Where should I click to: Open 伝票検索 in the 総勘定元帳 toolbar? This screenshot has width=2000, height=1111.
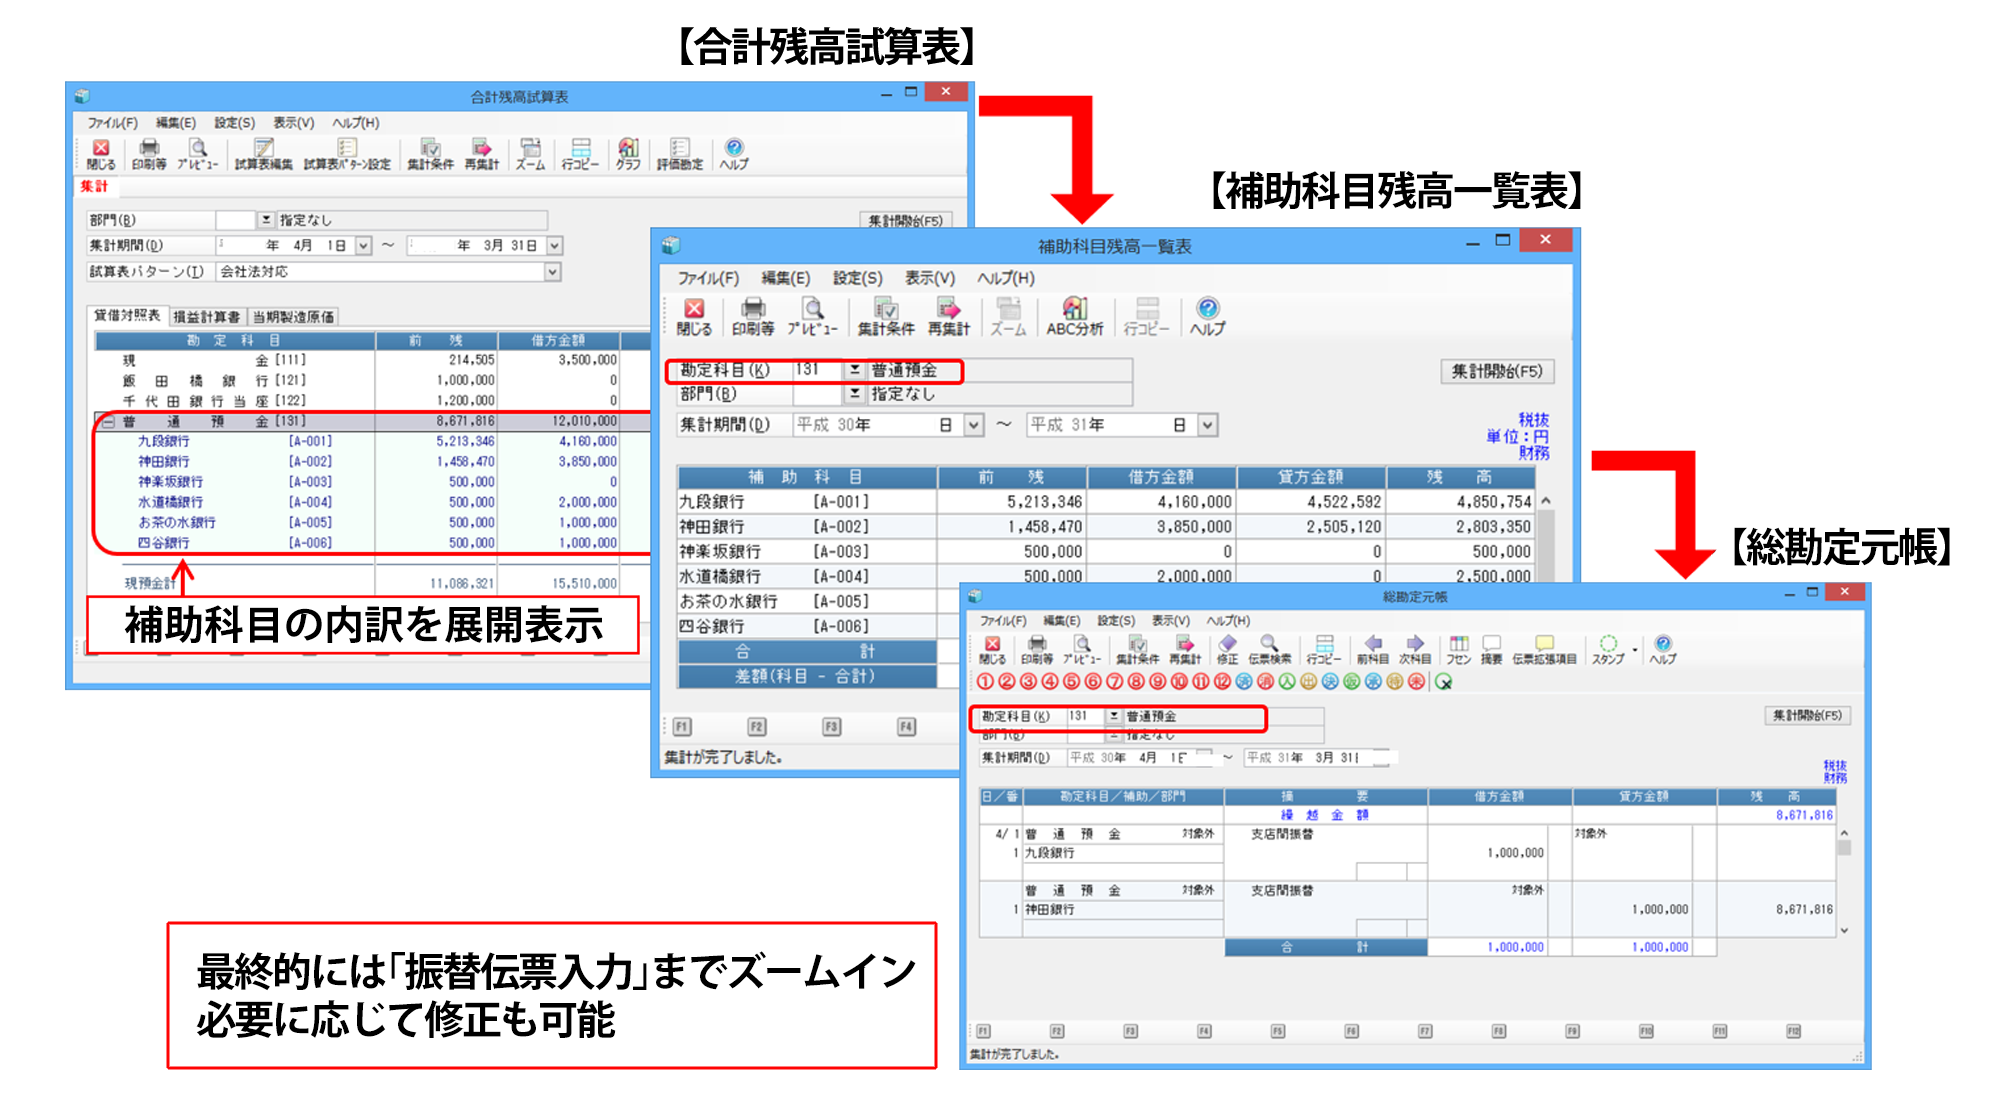tap(1270, 648)
